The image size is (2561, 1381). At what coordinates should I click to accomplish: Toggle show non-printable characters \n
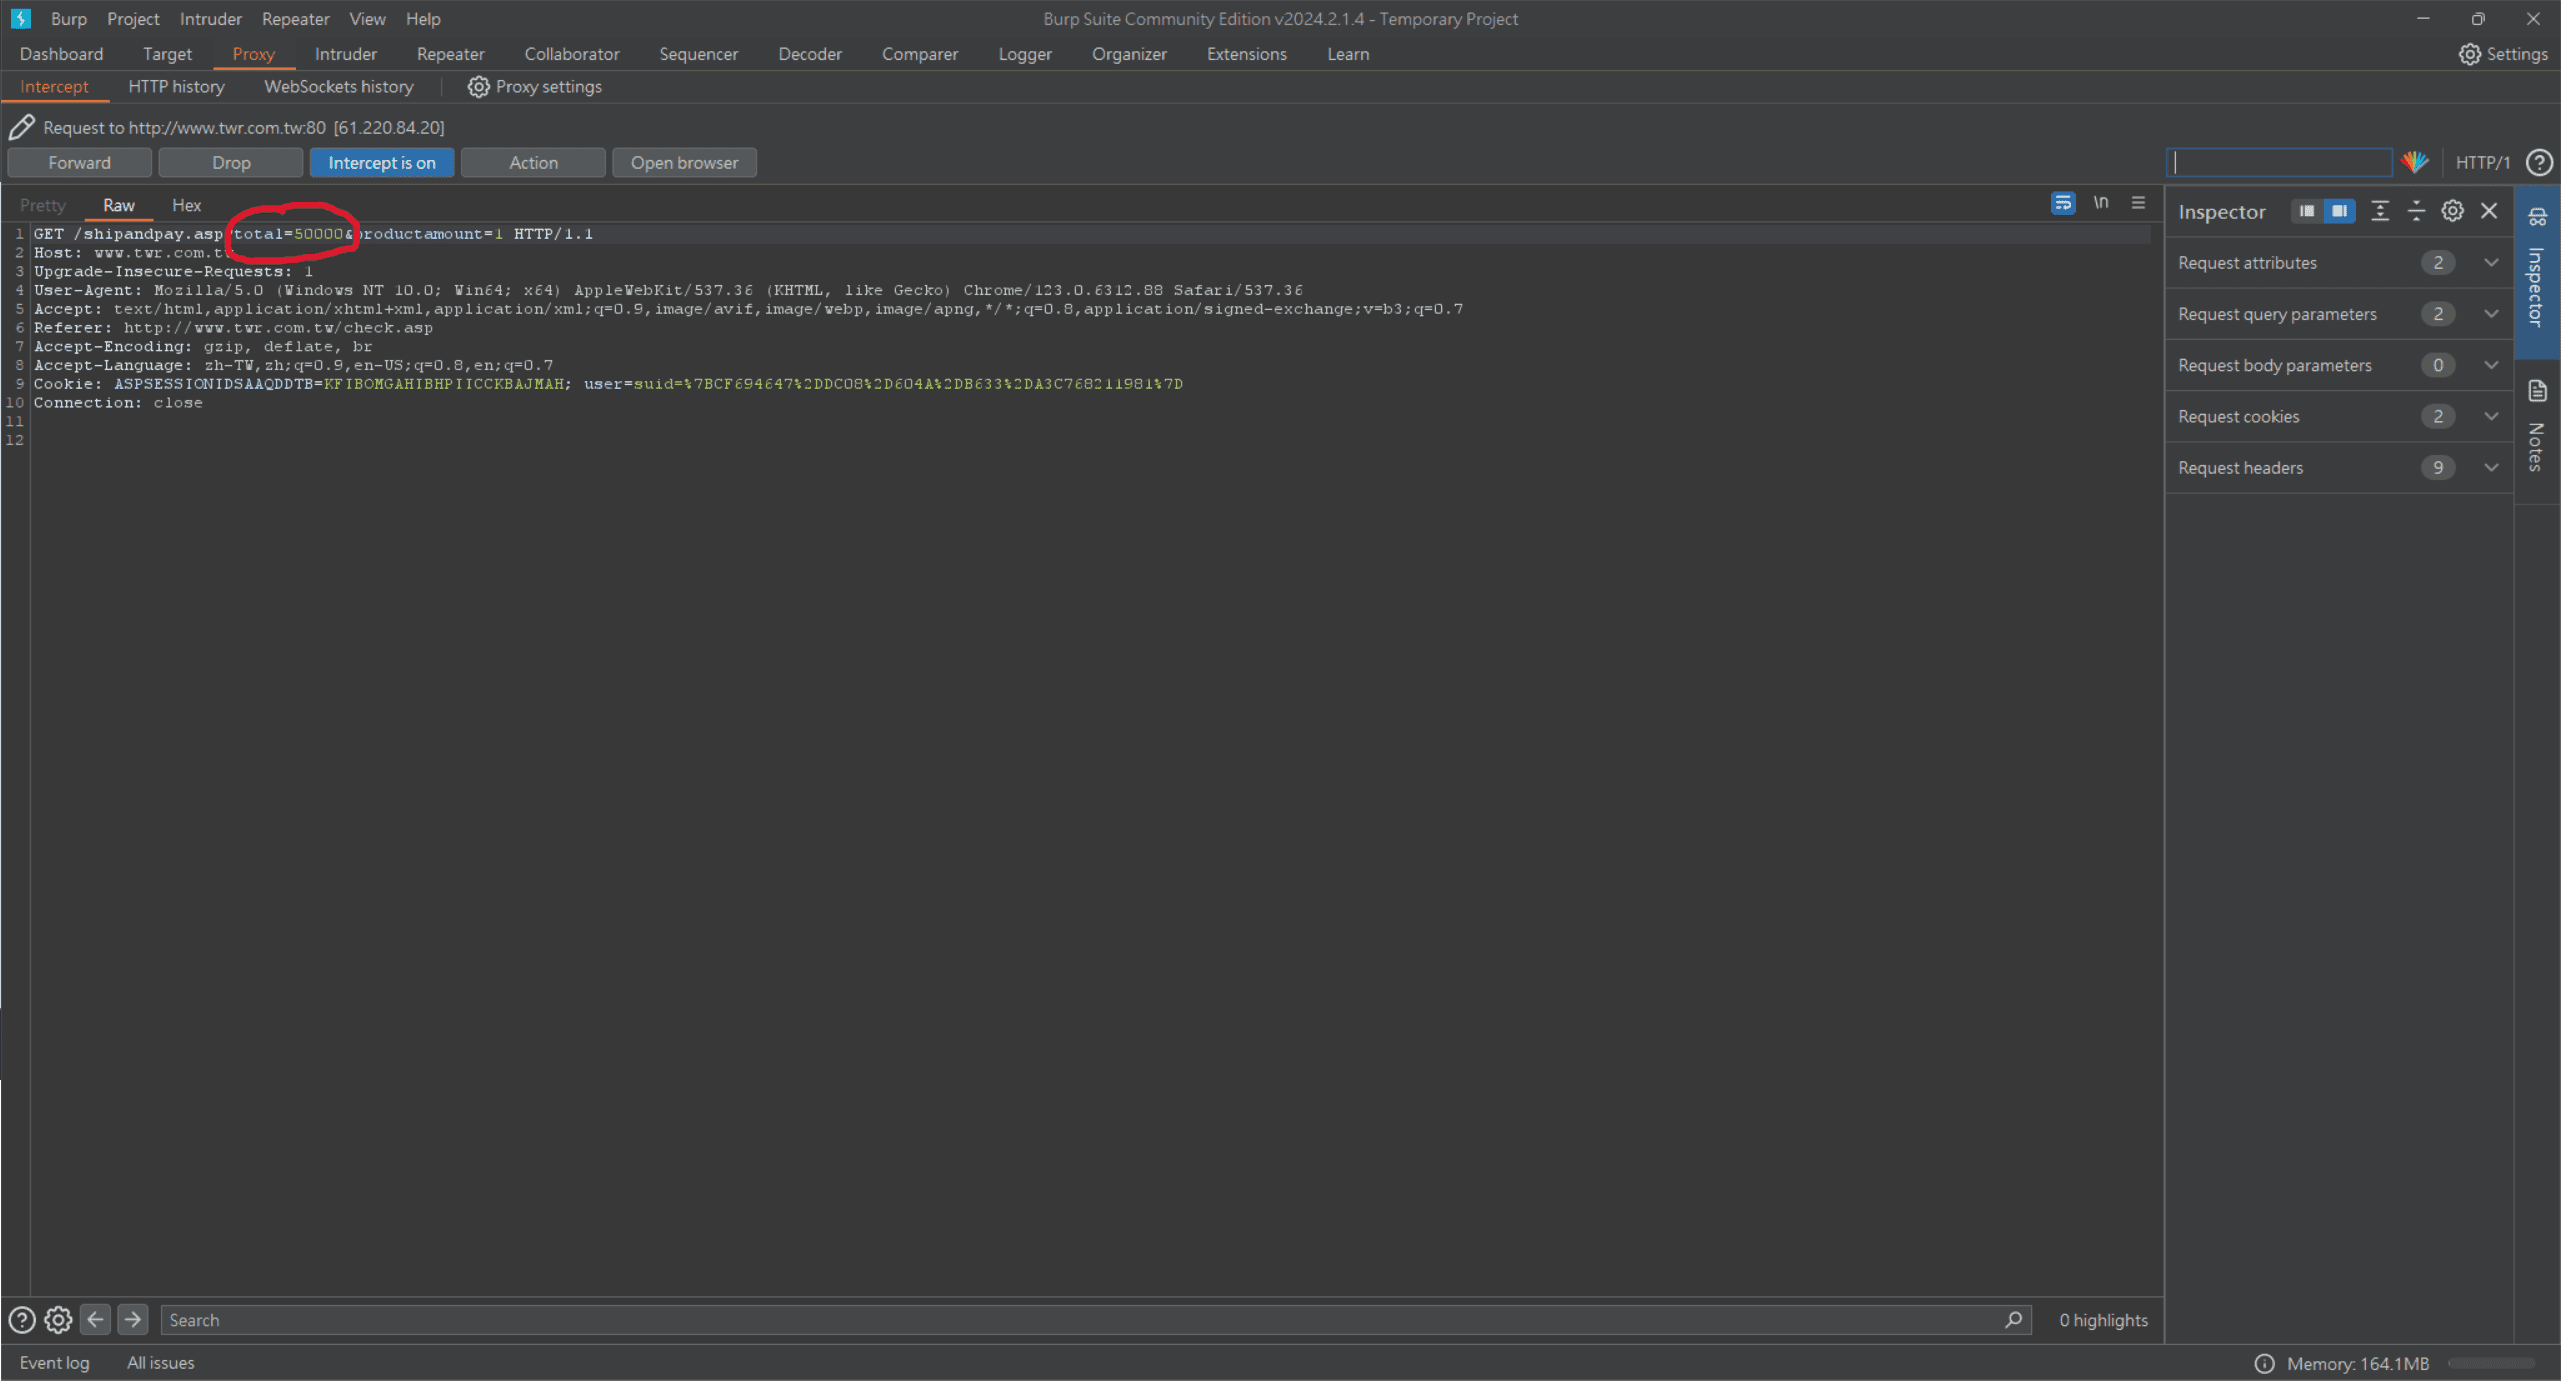2101,203
